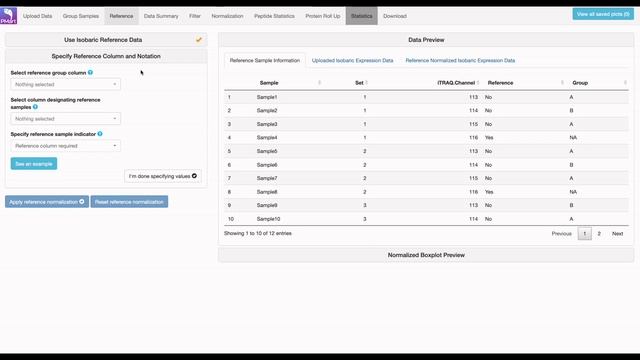This screenshot has height=360, width=640.
Task: Click the PMart logo icon
Action: tap(9, 16)
